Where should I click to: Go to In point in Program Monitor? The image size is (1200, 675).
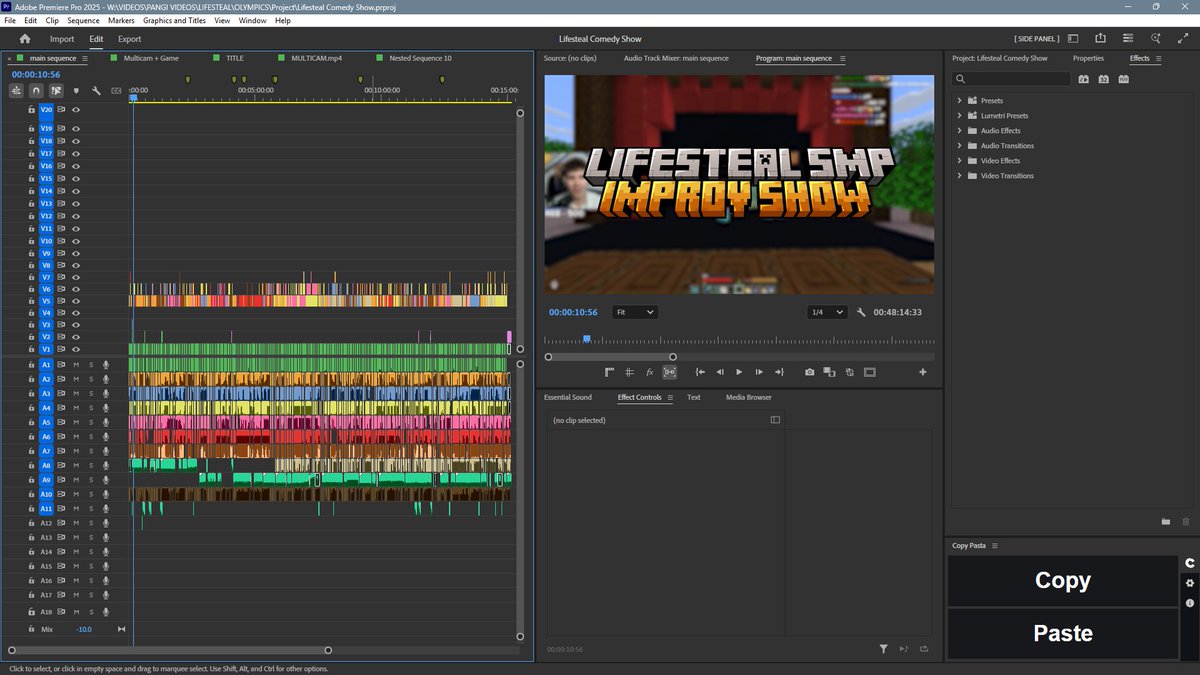(x=700, y=372)
